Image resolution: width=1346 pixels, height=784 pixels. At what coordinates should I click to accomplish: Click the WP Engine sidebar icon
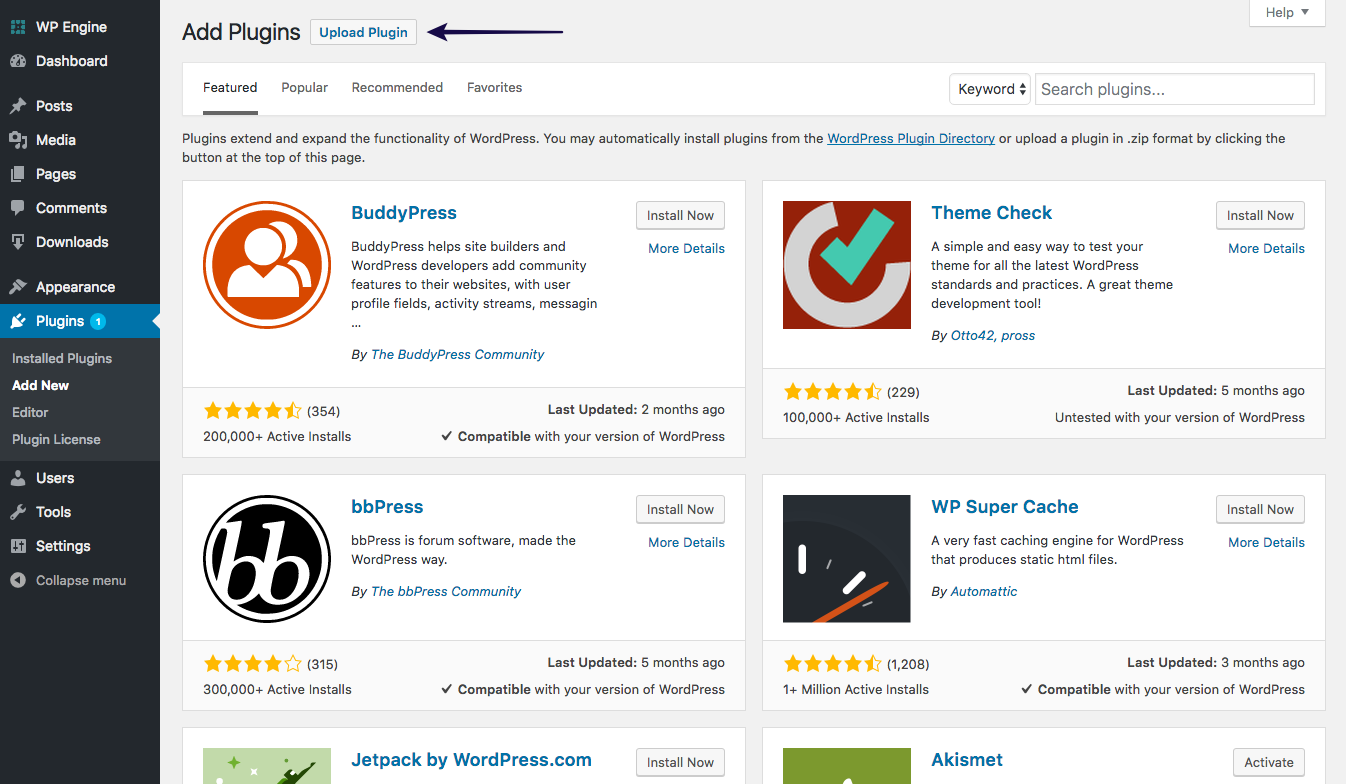[18, 27]
